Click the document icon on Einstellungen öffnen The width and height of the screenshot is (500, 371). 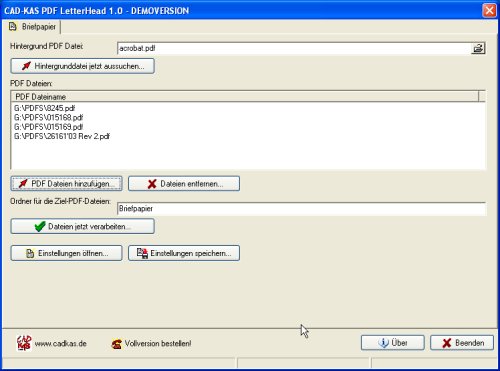(30, 253)
